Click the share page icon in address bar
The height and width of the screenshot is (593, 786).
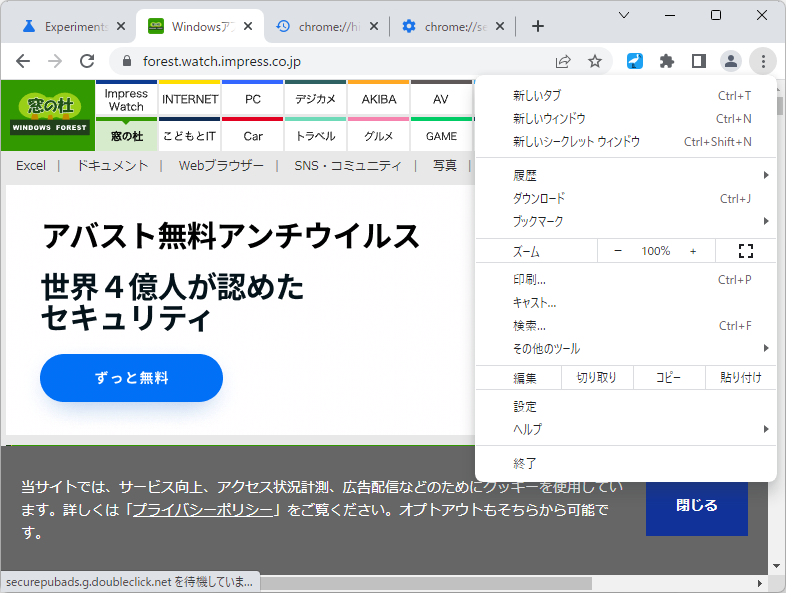(563, 61)
